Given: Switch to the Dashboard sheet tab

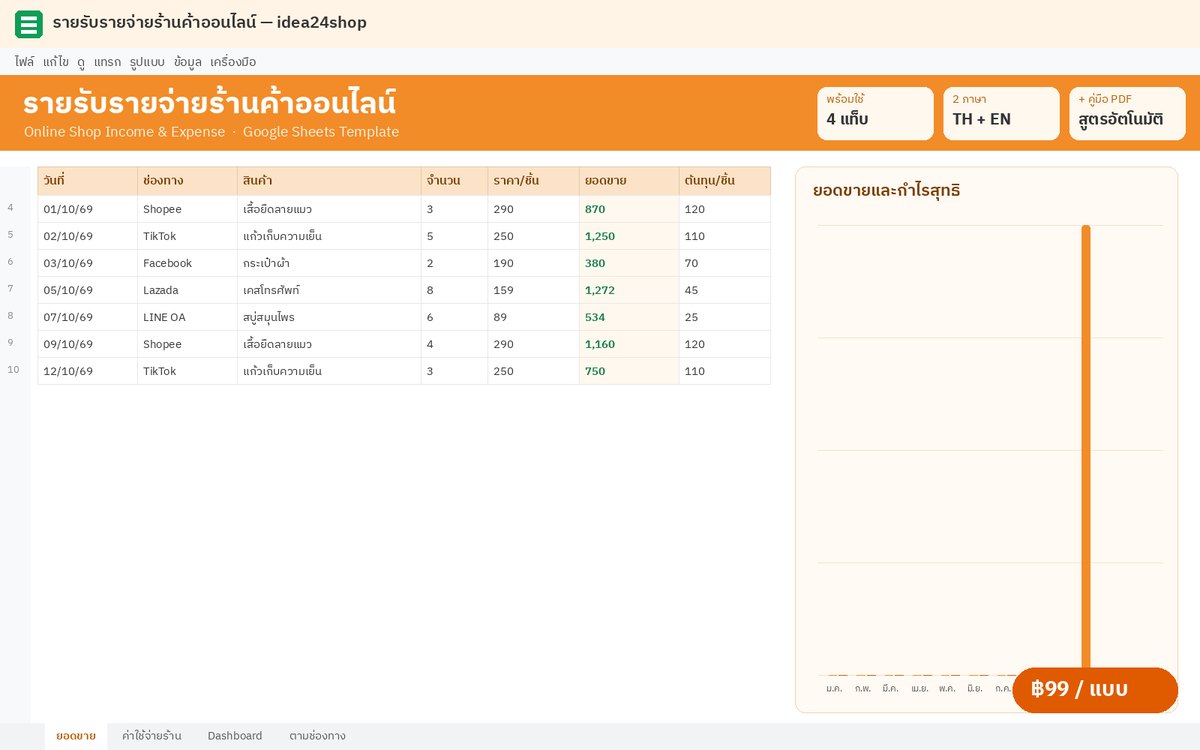Looking at the screenshot, I should 235,736.
